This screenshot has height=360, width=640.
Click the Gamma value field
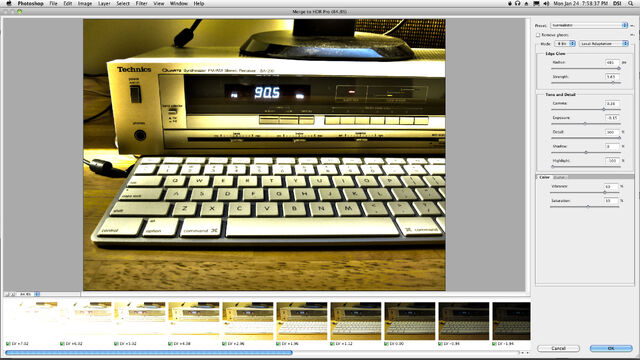point(612,104)
